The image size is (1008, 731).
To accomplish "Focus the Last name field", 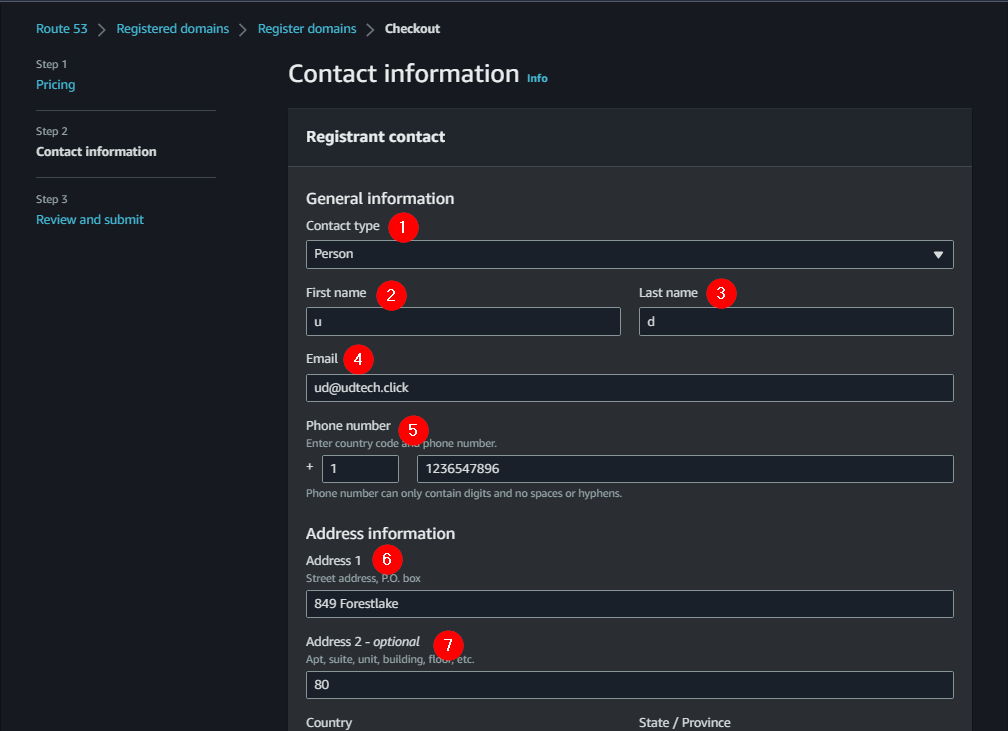I will pyautogui.click(x=796, y=321).
